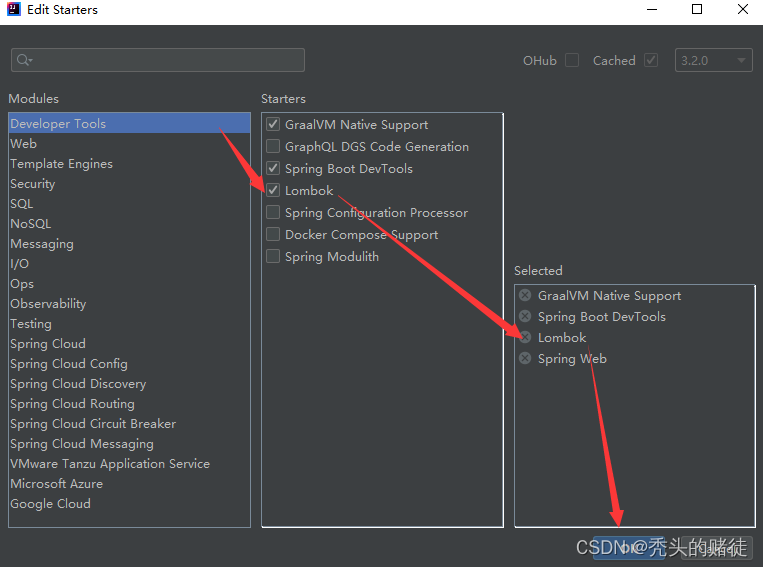Select the Ops module
Screen dimensions: 763x567
click(x=129, y=283)
